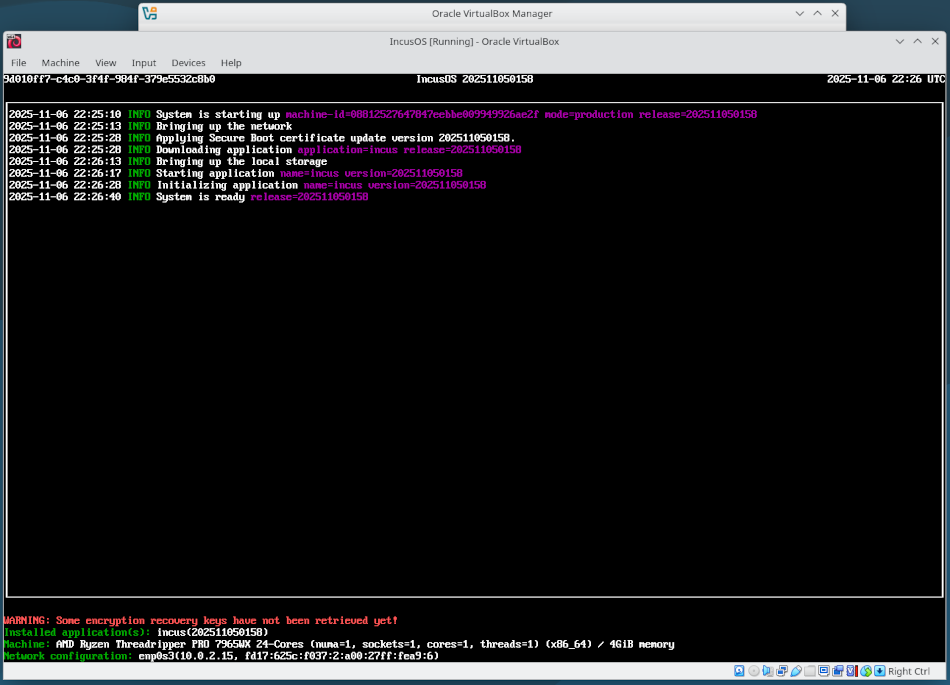Open the Devices menu

coord(188,62)
